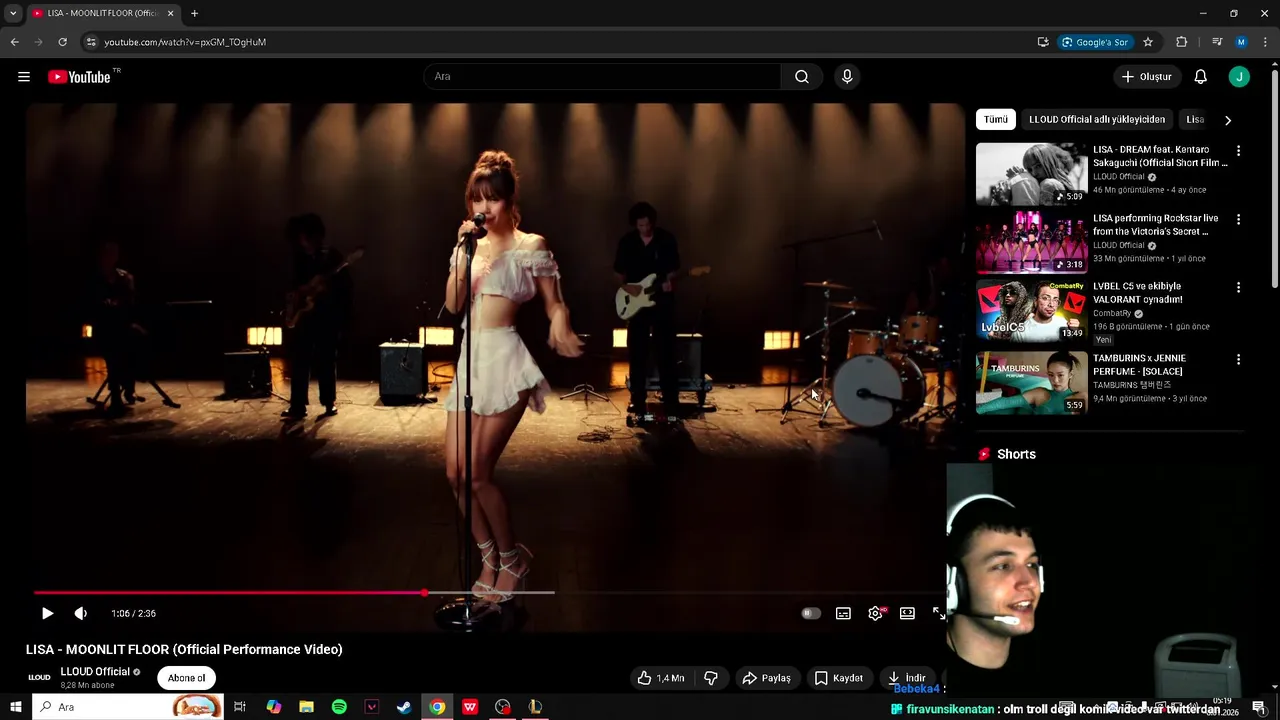Click the search magnifier button
The height and width of the screenshot is (720, 1280).
tap(802, 77)
